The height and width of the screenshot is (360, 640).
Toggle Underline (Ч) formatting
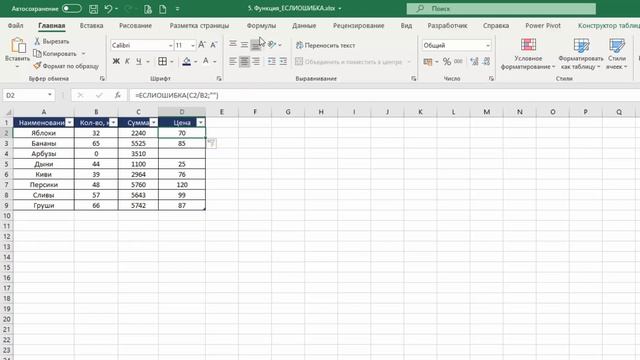(139, 61)
